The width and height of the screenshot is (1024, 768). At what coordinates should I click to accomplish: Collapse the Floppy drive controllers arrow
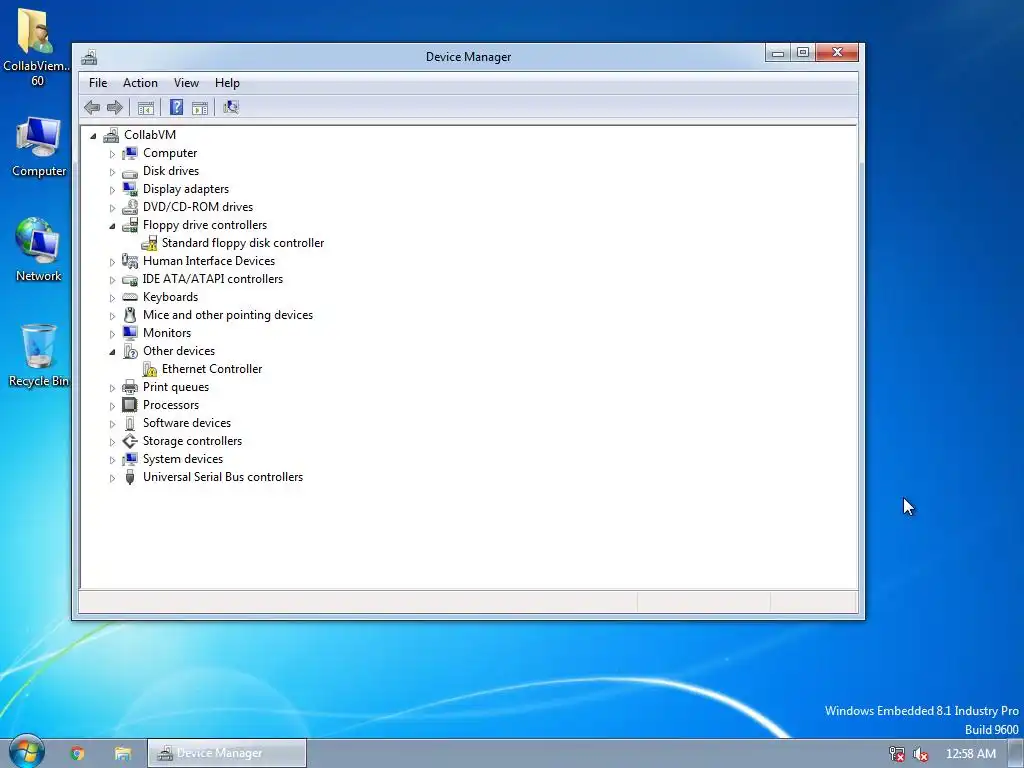tap(112, 226)
